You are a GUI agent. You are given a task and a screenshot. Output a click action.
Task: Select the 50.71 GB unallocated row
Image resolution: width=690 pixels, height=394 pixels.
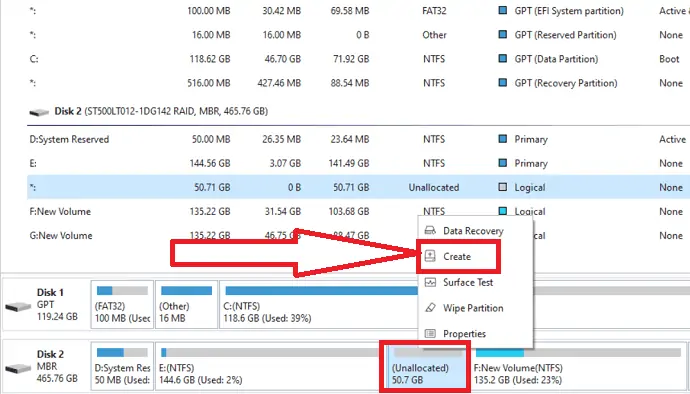coord(358,187)
